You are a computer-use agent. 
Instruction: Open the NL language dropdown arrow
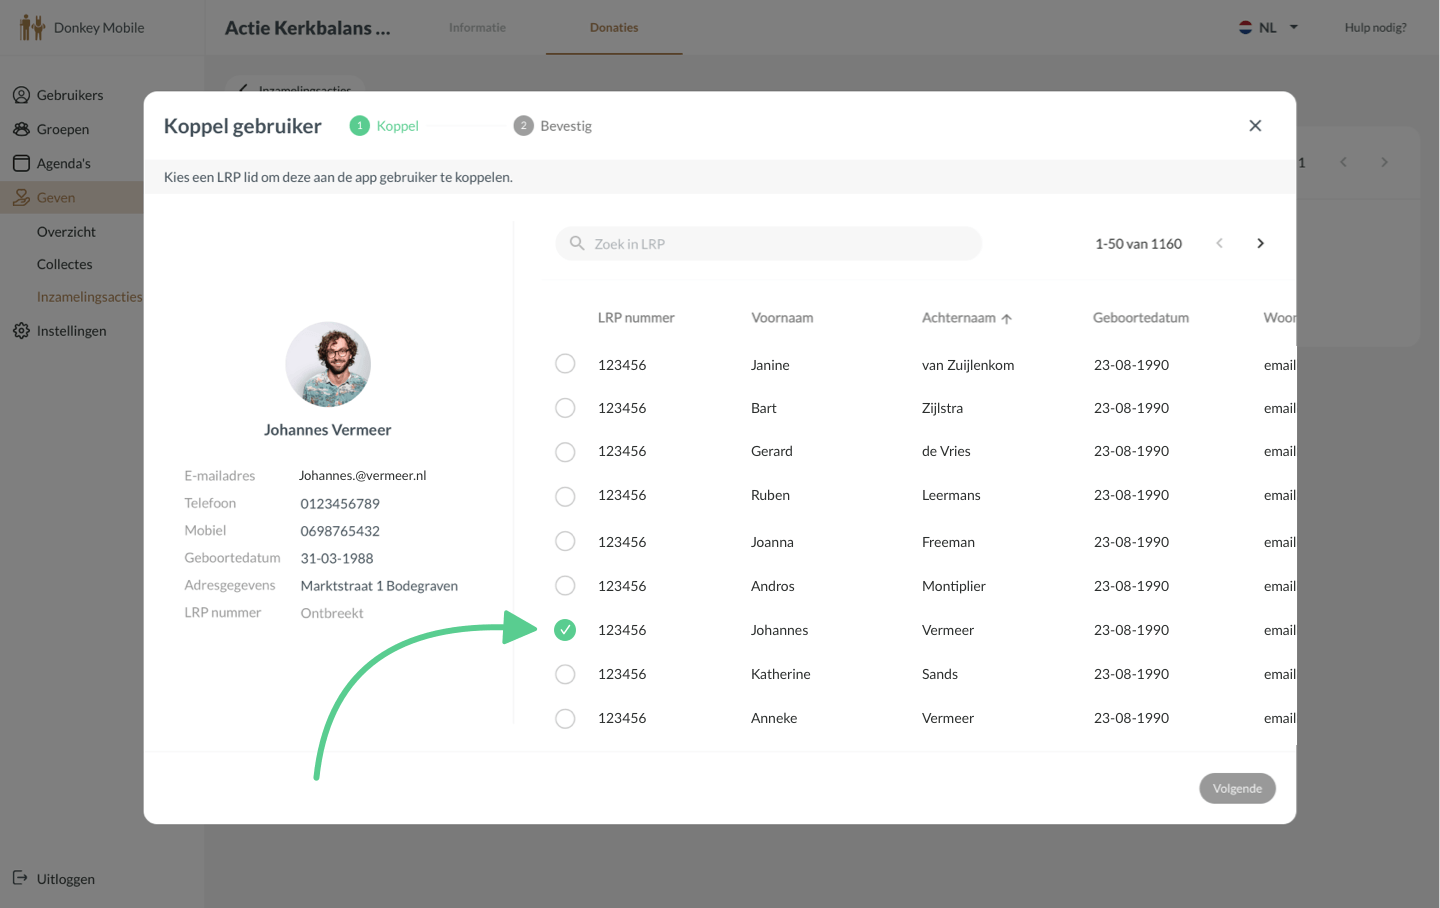click(x=1293, y=27)
